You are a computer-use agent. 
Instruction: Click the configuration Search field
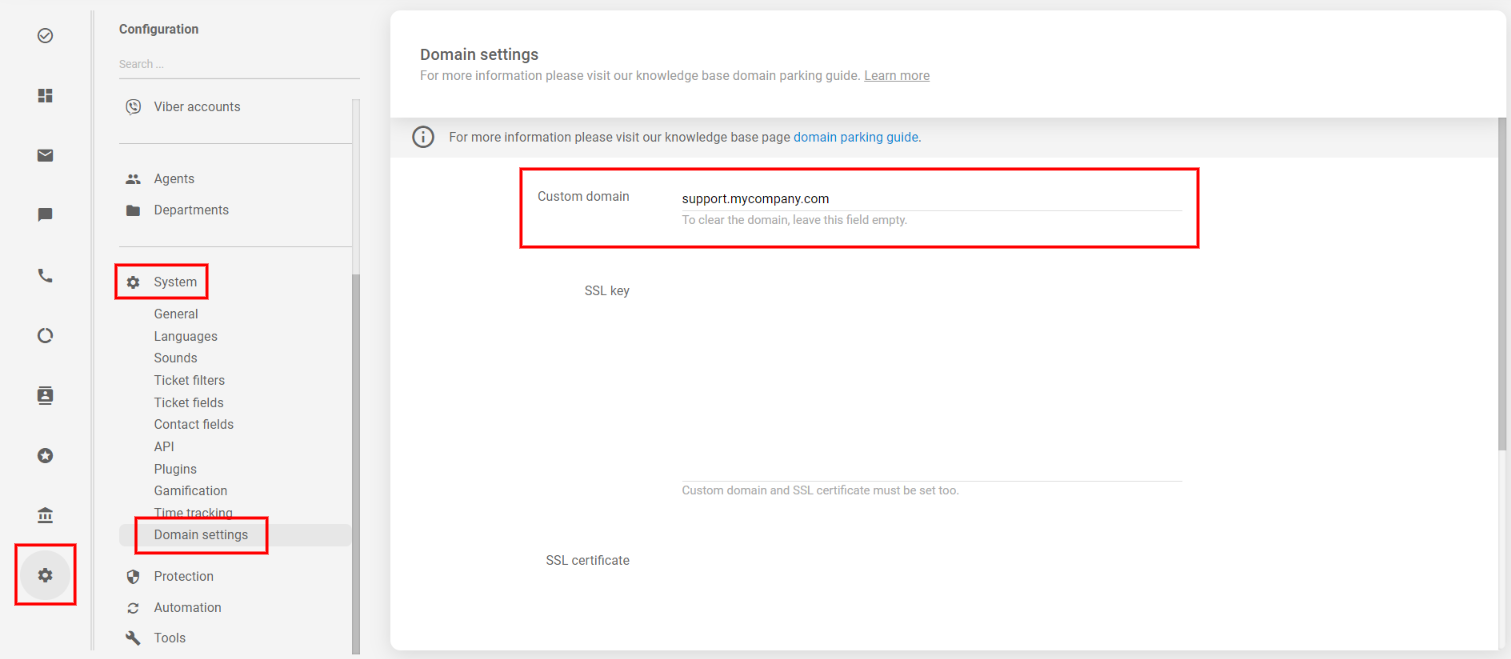tap(238, 64)
